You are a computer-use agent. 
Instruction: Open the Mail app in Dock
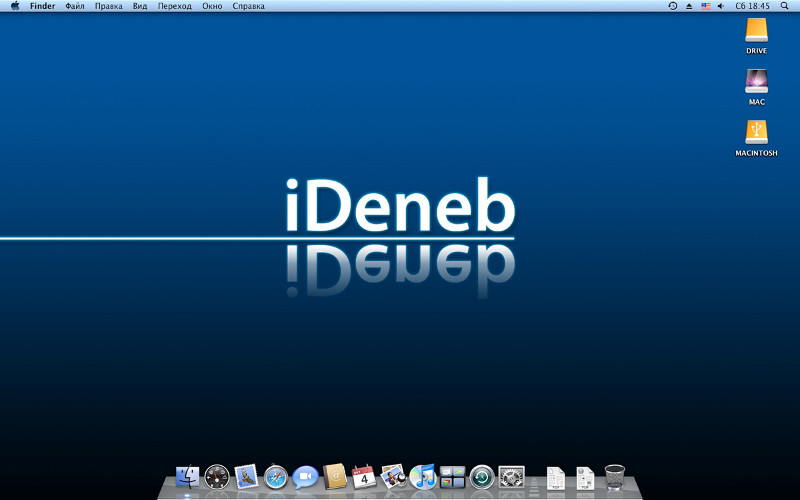coord(246,477)
